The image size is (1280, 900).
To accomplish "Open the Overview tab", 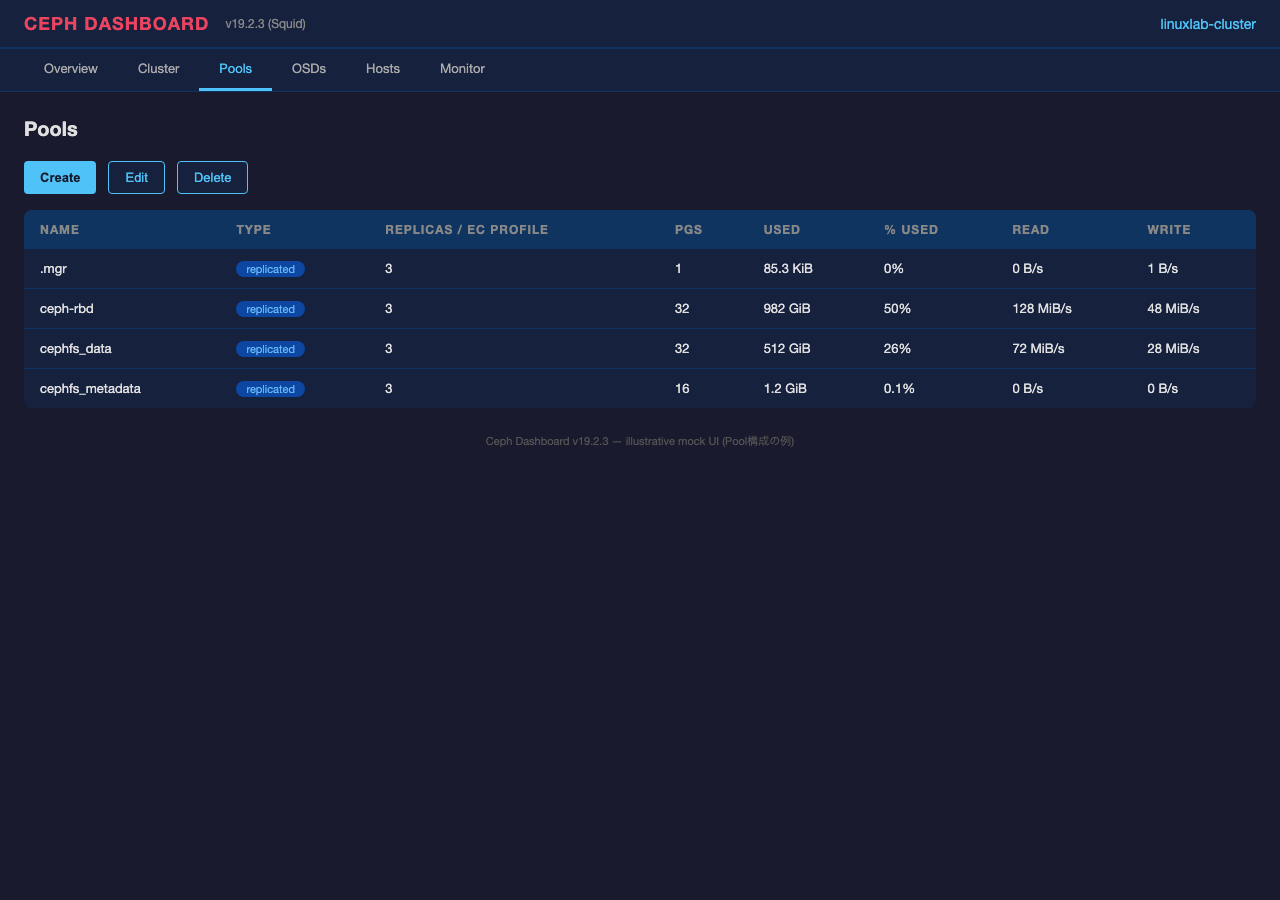I will coord(71,69).
